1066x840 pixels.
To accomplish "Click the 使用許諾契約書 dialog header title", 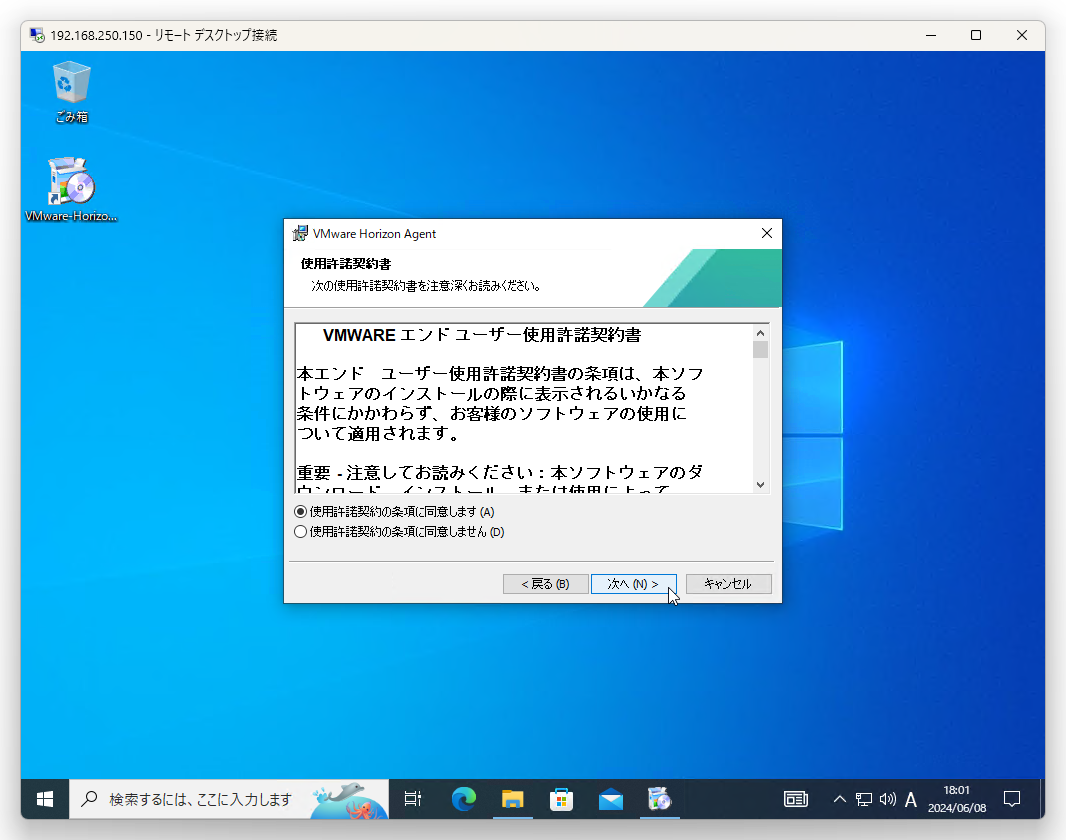I will click(x=346, y=264).
